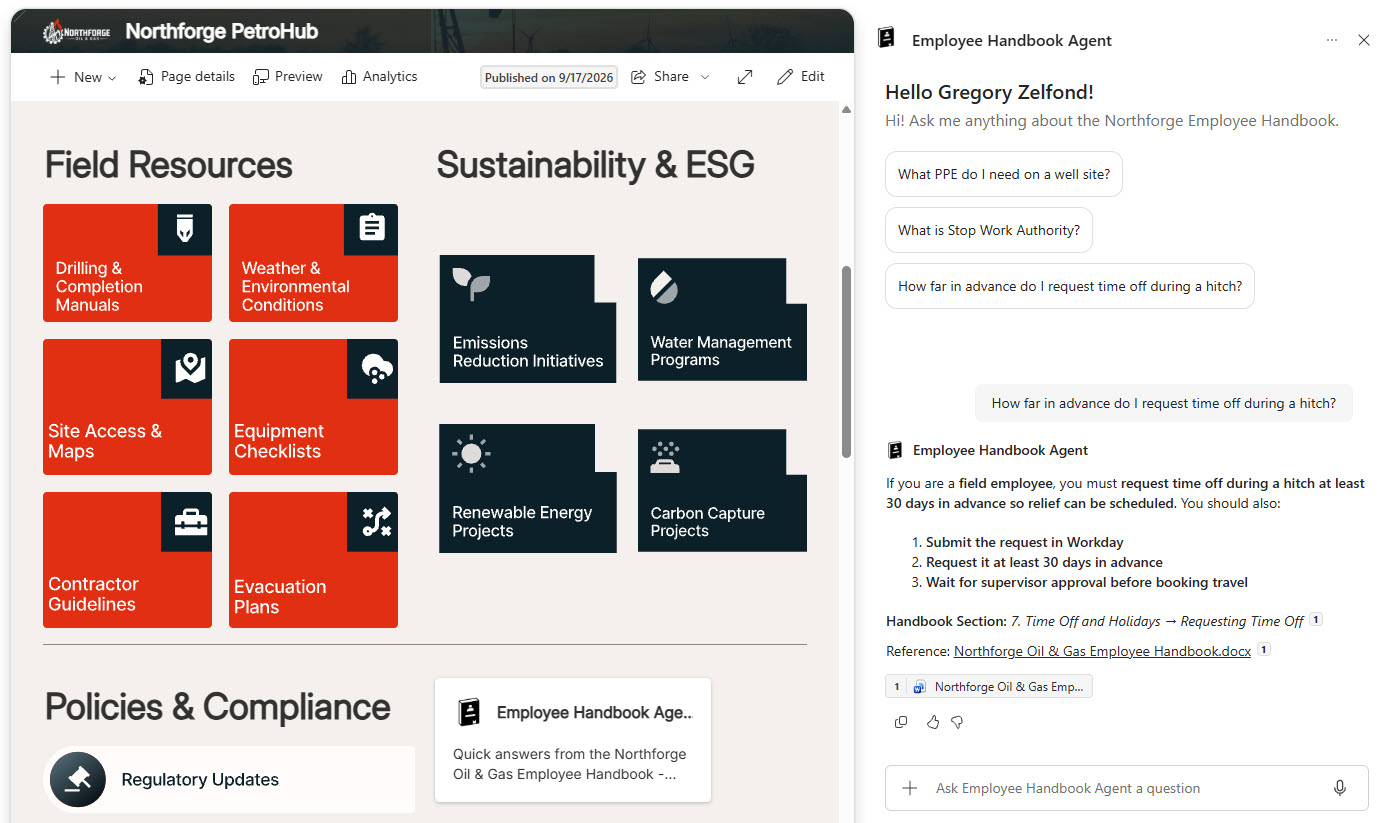
Task: Open the Site Access & Maps tile
Action: tap(127, 407)
